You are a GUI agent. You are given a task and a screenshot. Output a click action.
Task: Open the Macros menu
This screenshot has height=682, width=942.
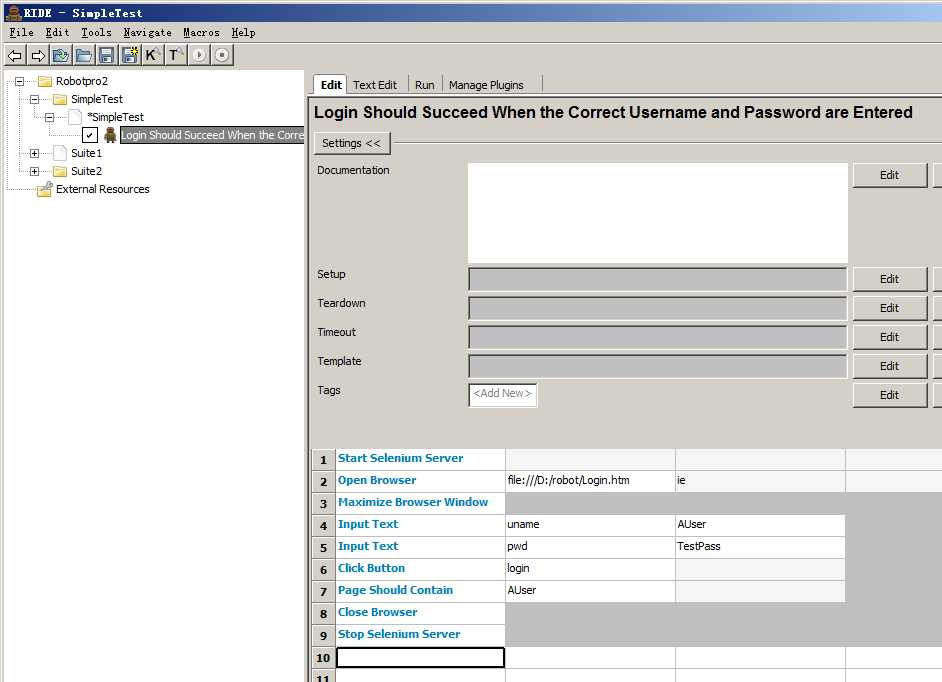(x=201, y=32)
